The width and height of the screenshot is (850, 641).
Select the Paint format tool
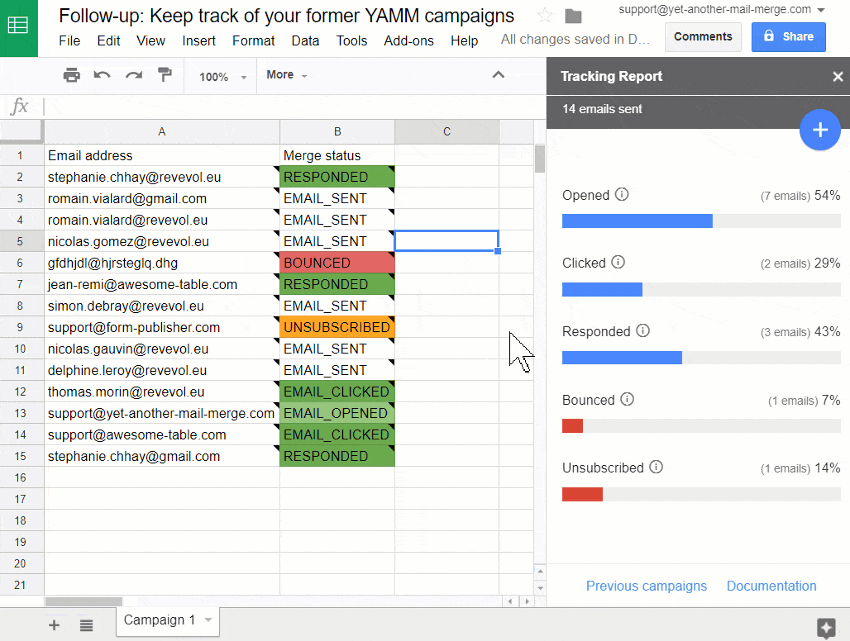point(165,74)
